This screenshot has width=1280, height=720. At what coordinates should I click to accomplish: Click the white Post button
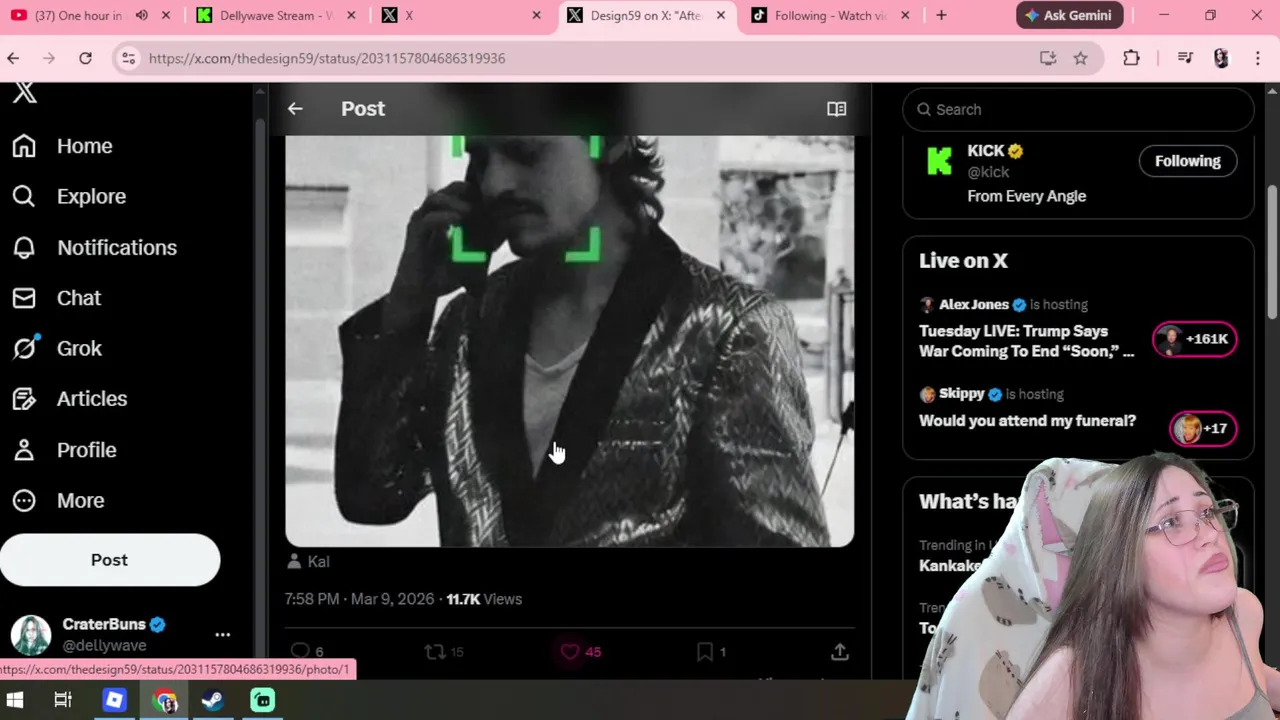[x=110, y=560]
